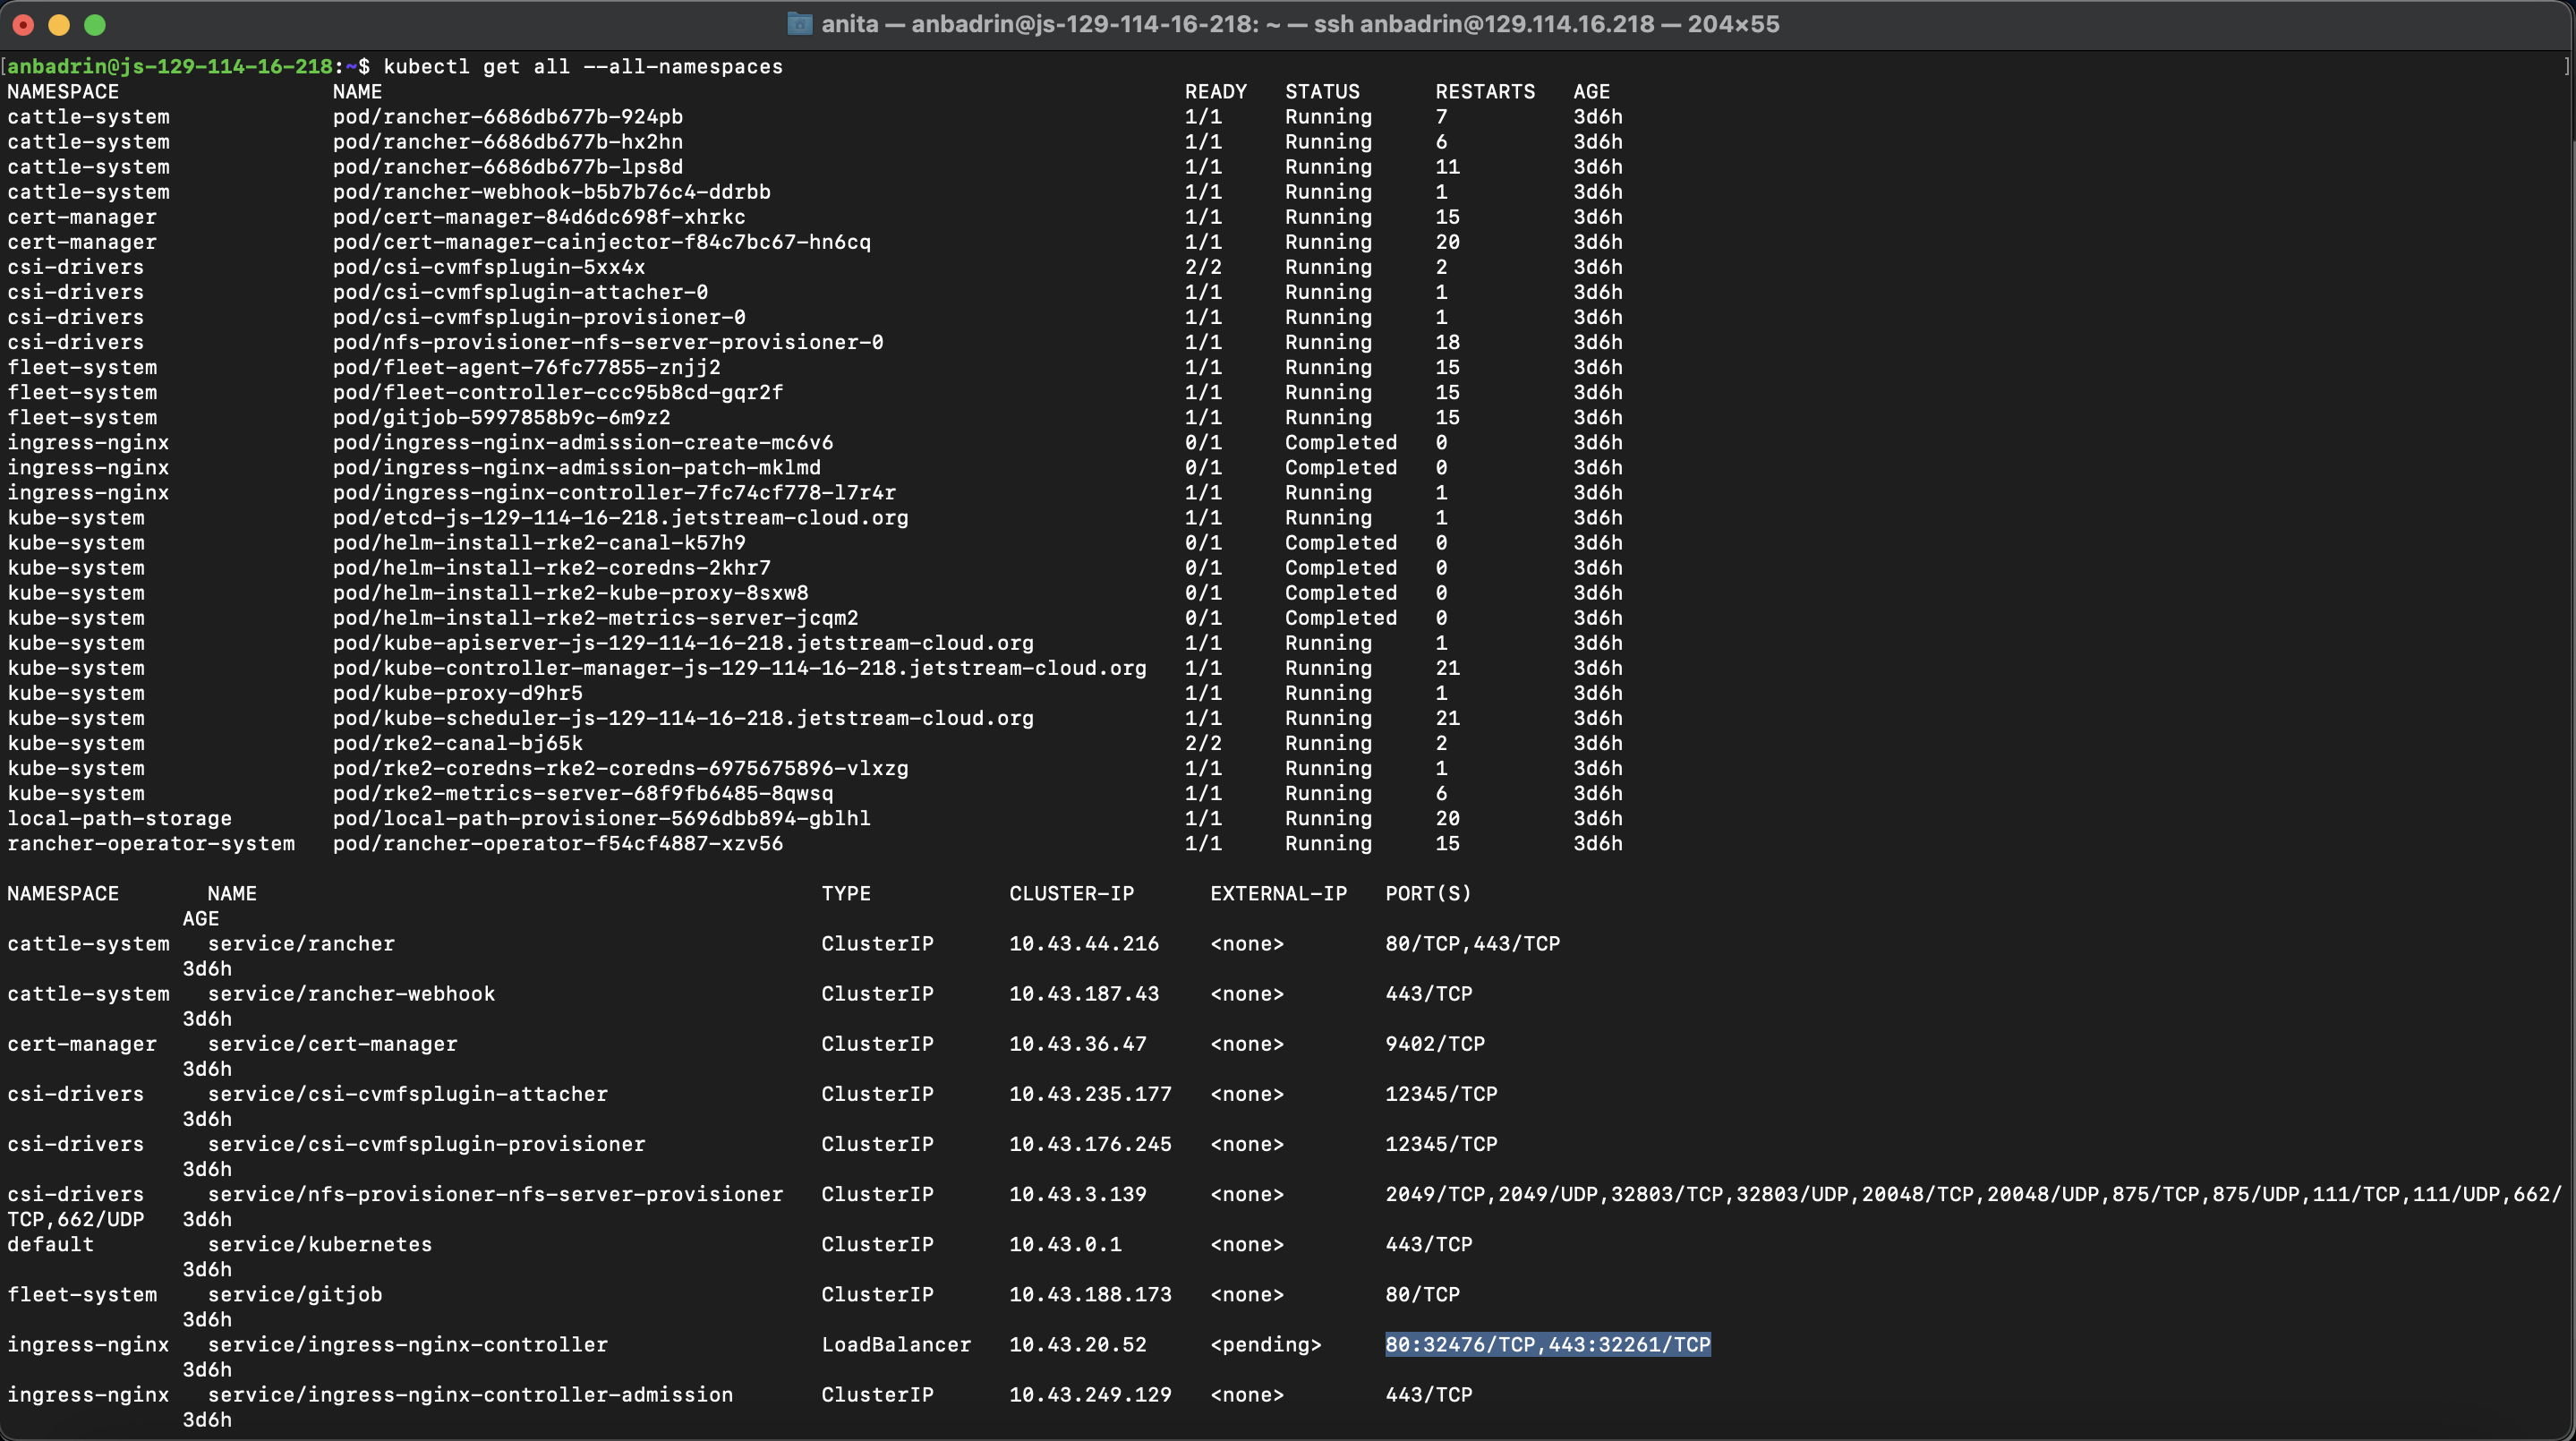
Task: Click the pod/rancher-webhook-b5b7b76c4-ddrbb entry
Action: click(x=551, y=192)
